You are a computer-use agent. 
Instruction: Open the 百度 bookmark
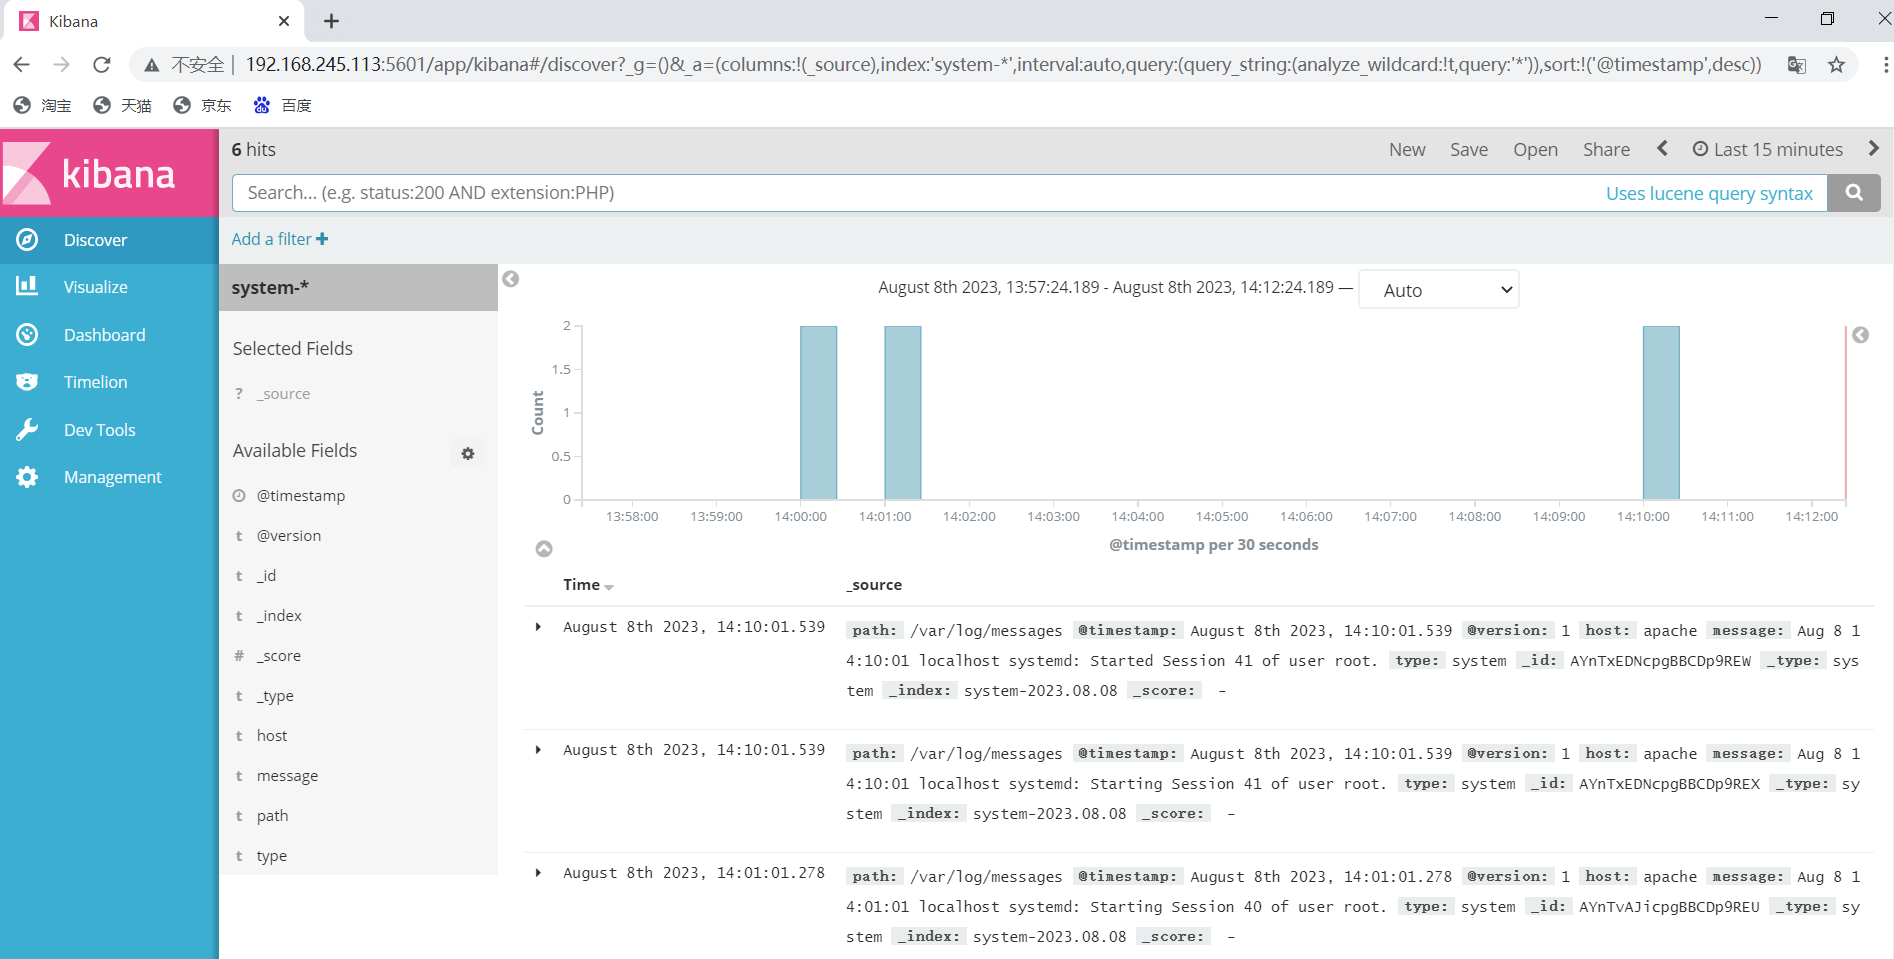pos(283,105)
